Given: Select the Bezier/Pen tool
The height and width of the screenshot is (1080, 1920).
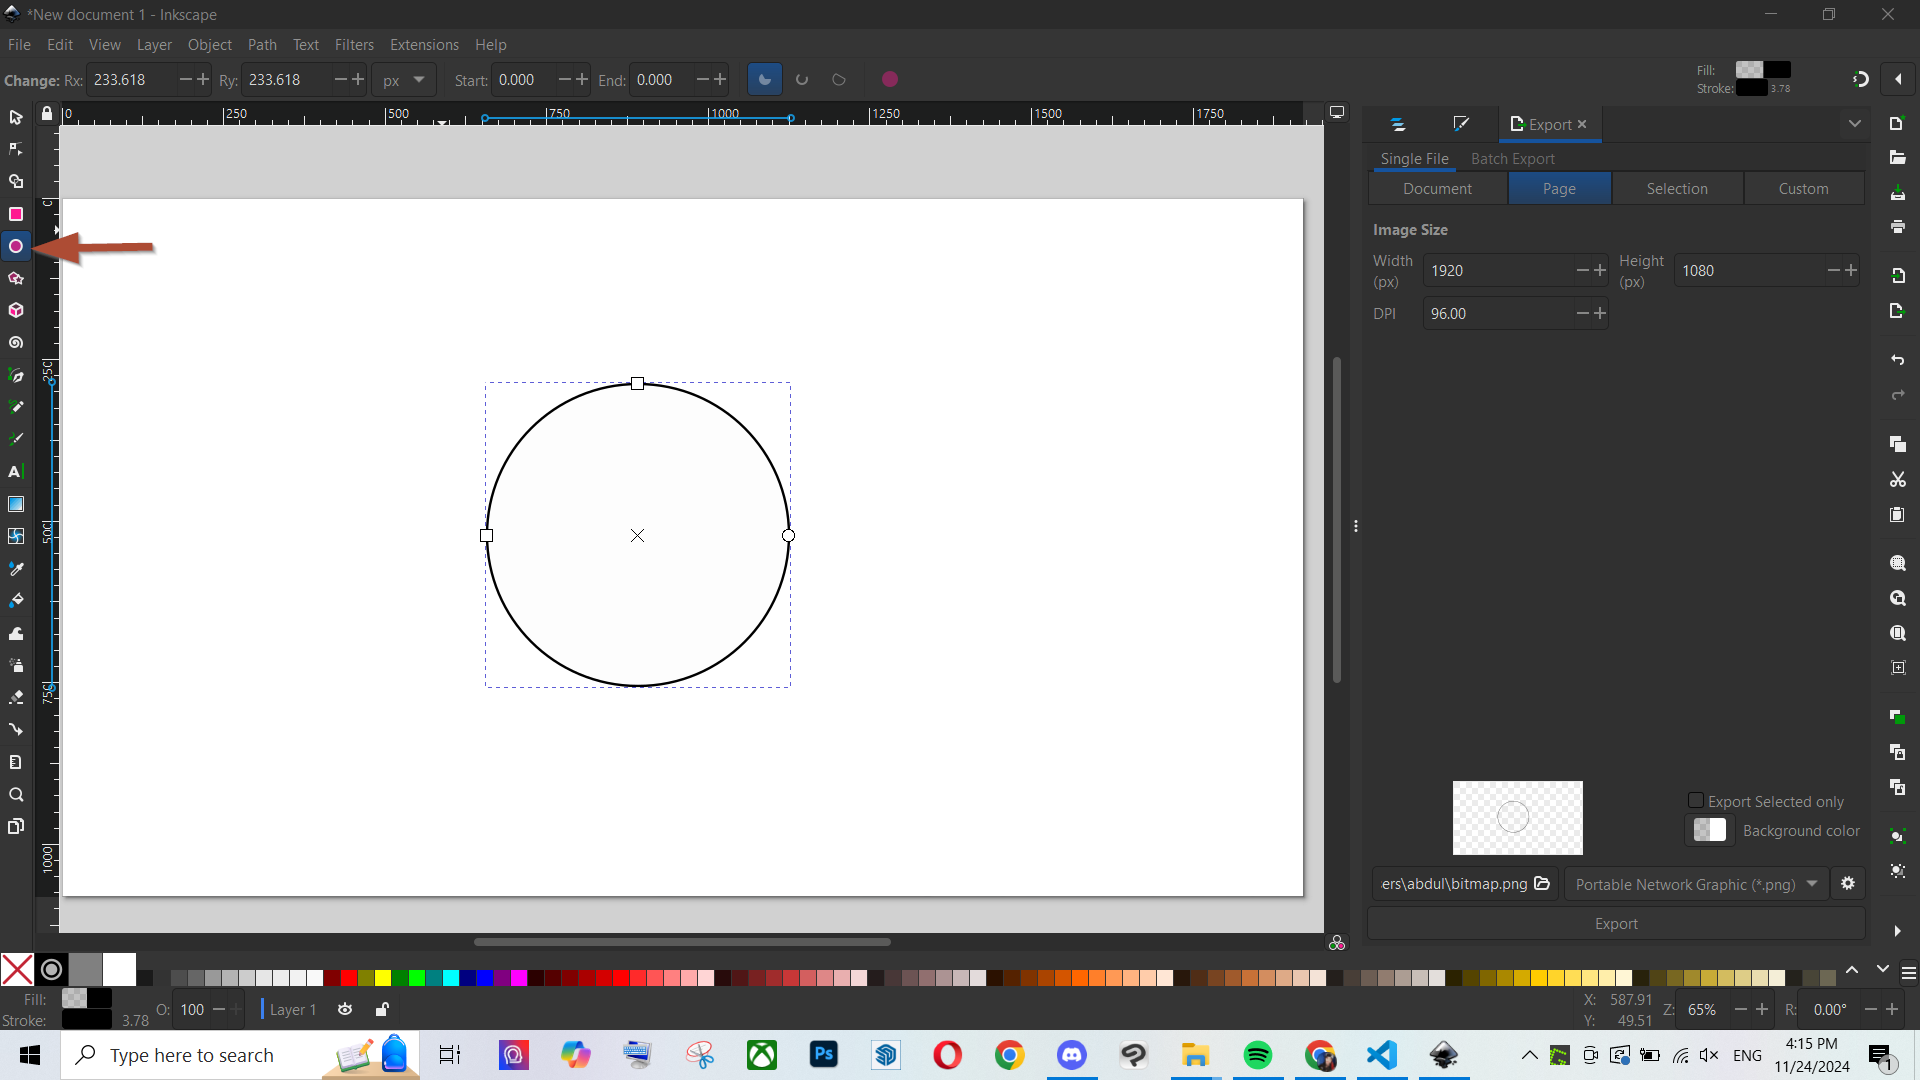Looking at the screenshot, I should pyautogui.click(x=16, y=375).
